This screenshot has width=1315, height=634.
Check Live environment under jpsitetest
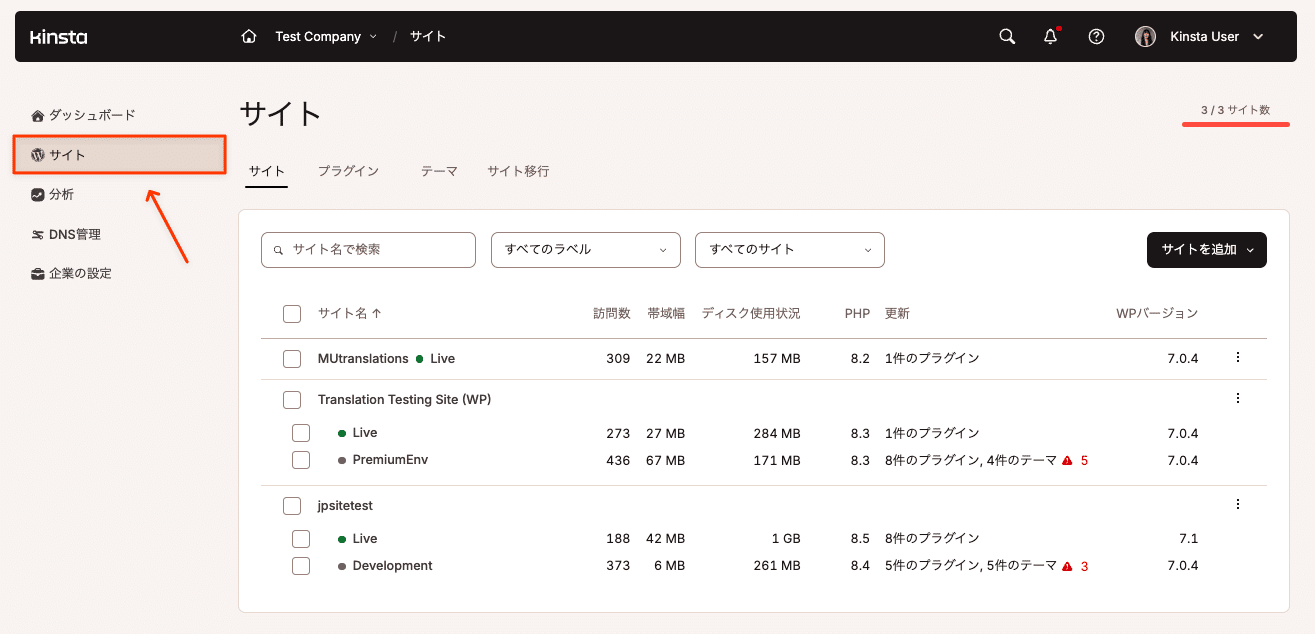[x=301, y=539]
